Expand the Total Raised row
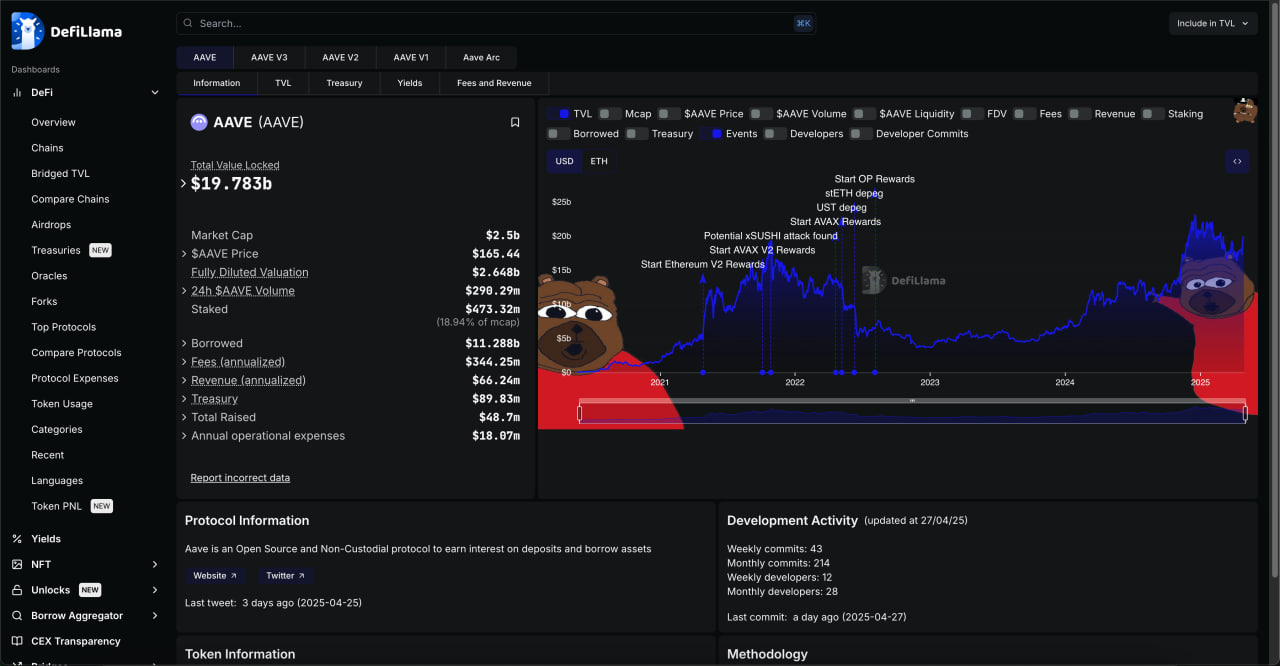This screenshot has width=1280, height=666. [x=184, y=417]
